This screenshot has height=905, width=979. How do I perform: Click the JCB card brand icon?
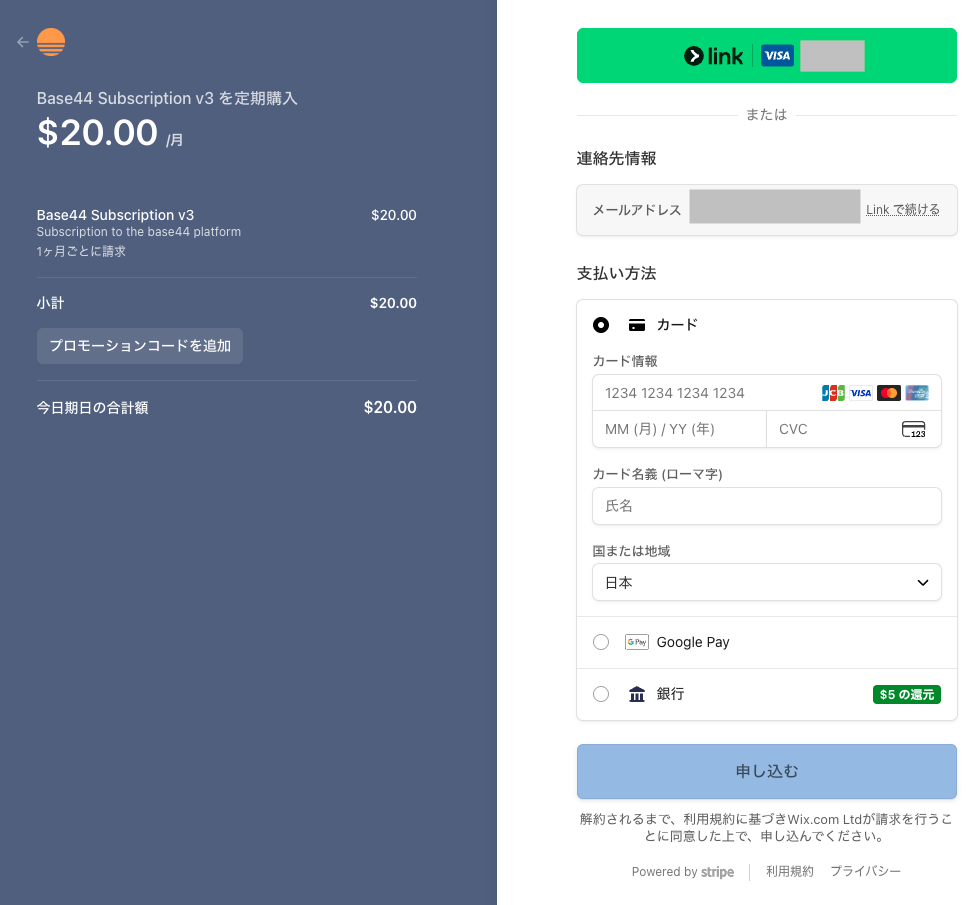(x=833, y=393)
